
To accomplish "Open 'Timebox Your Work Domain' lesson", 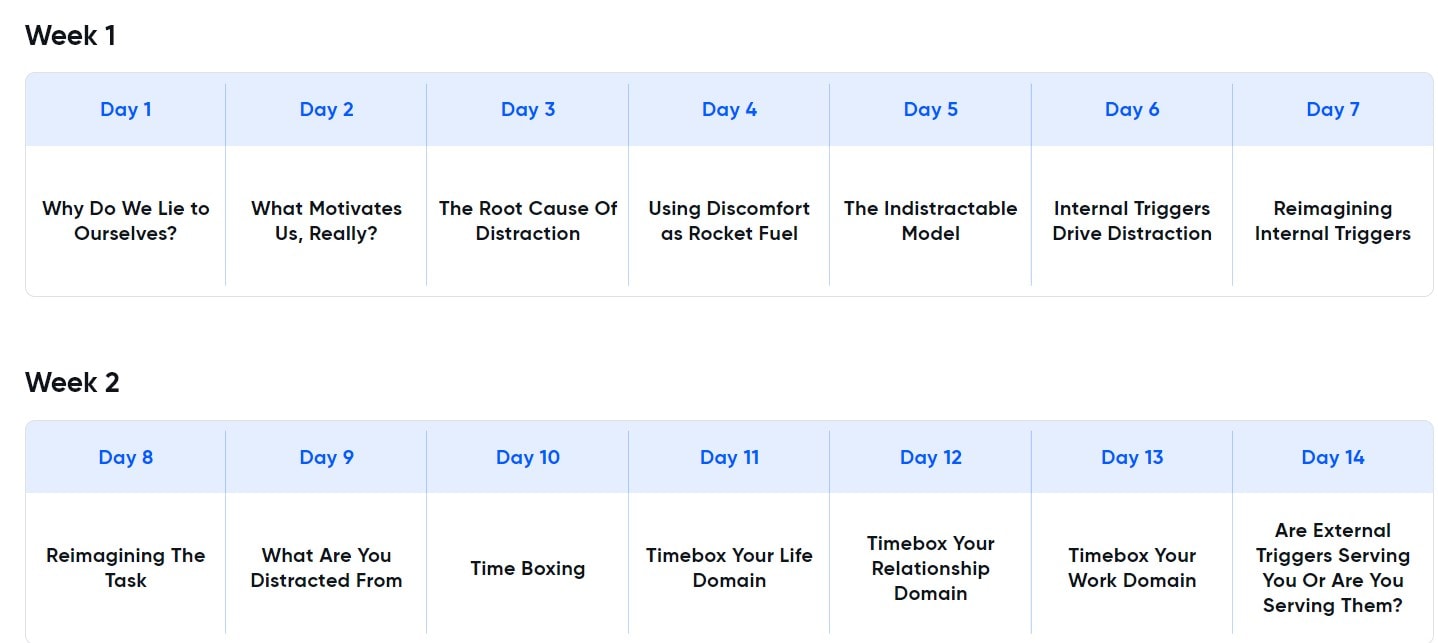I will coord(1132,568).
